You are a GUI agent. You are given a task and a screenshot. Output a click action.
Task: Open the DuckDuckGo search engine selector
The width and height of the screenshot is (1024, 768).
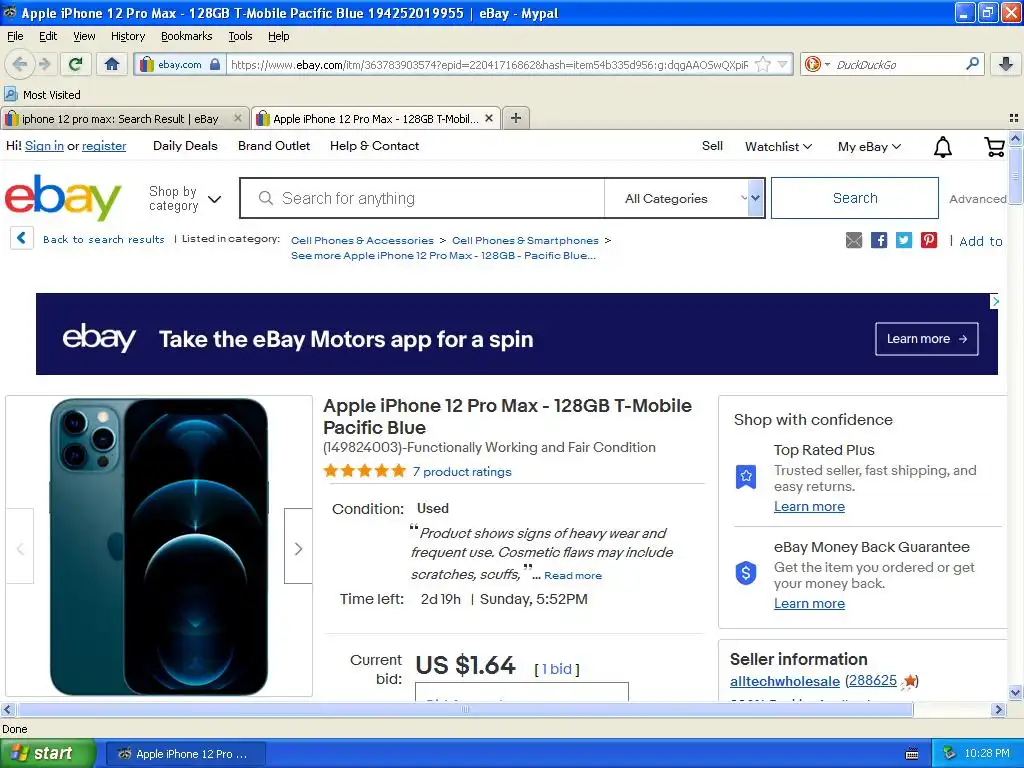[816, 64]
